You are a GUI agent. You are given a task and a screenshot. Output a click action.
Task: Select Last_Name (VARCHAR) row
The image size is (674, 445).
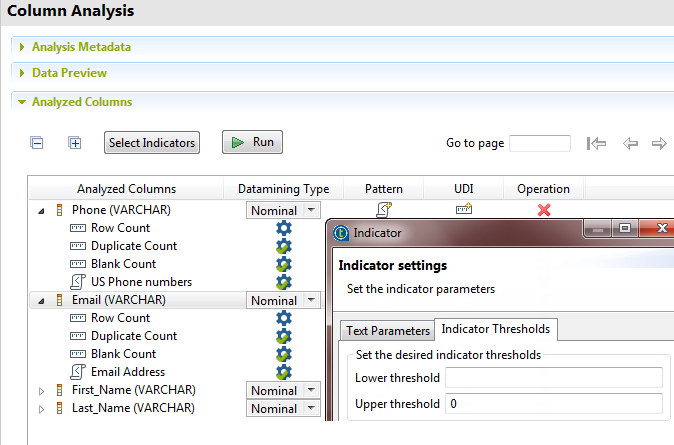(133, 408)
